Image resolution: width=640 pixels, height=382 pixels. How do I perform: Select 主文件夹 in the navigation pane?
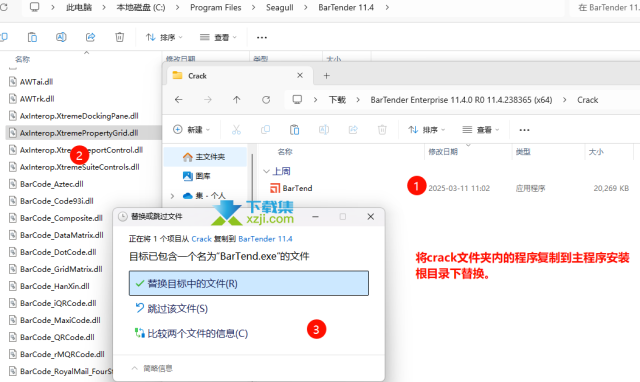coord(206,157)
